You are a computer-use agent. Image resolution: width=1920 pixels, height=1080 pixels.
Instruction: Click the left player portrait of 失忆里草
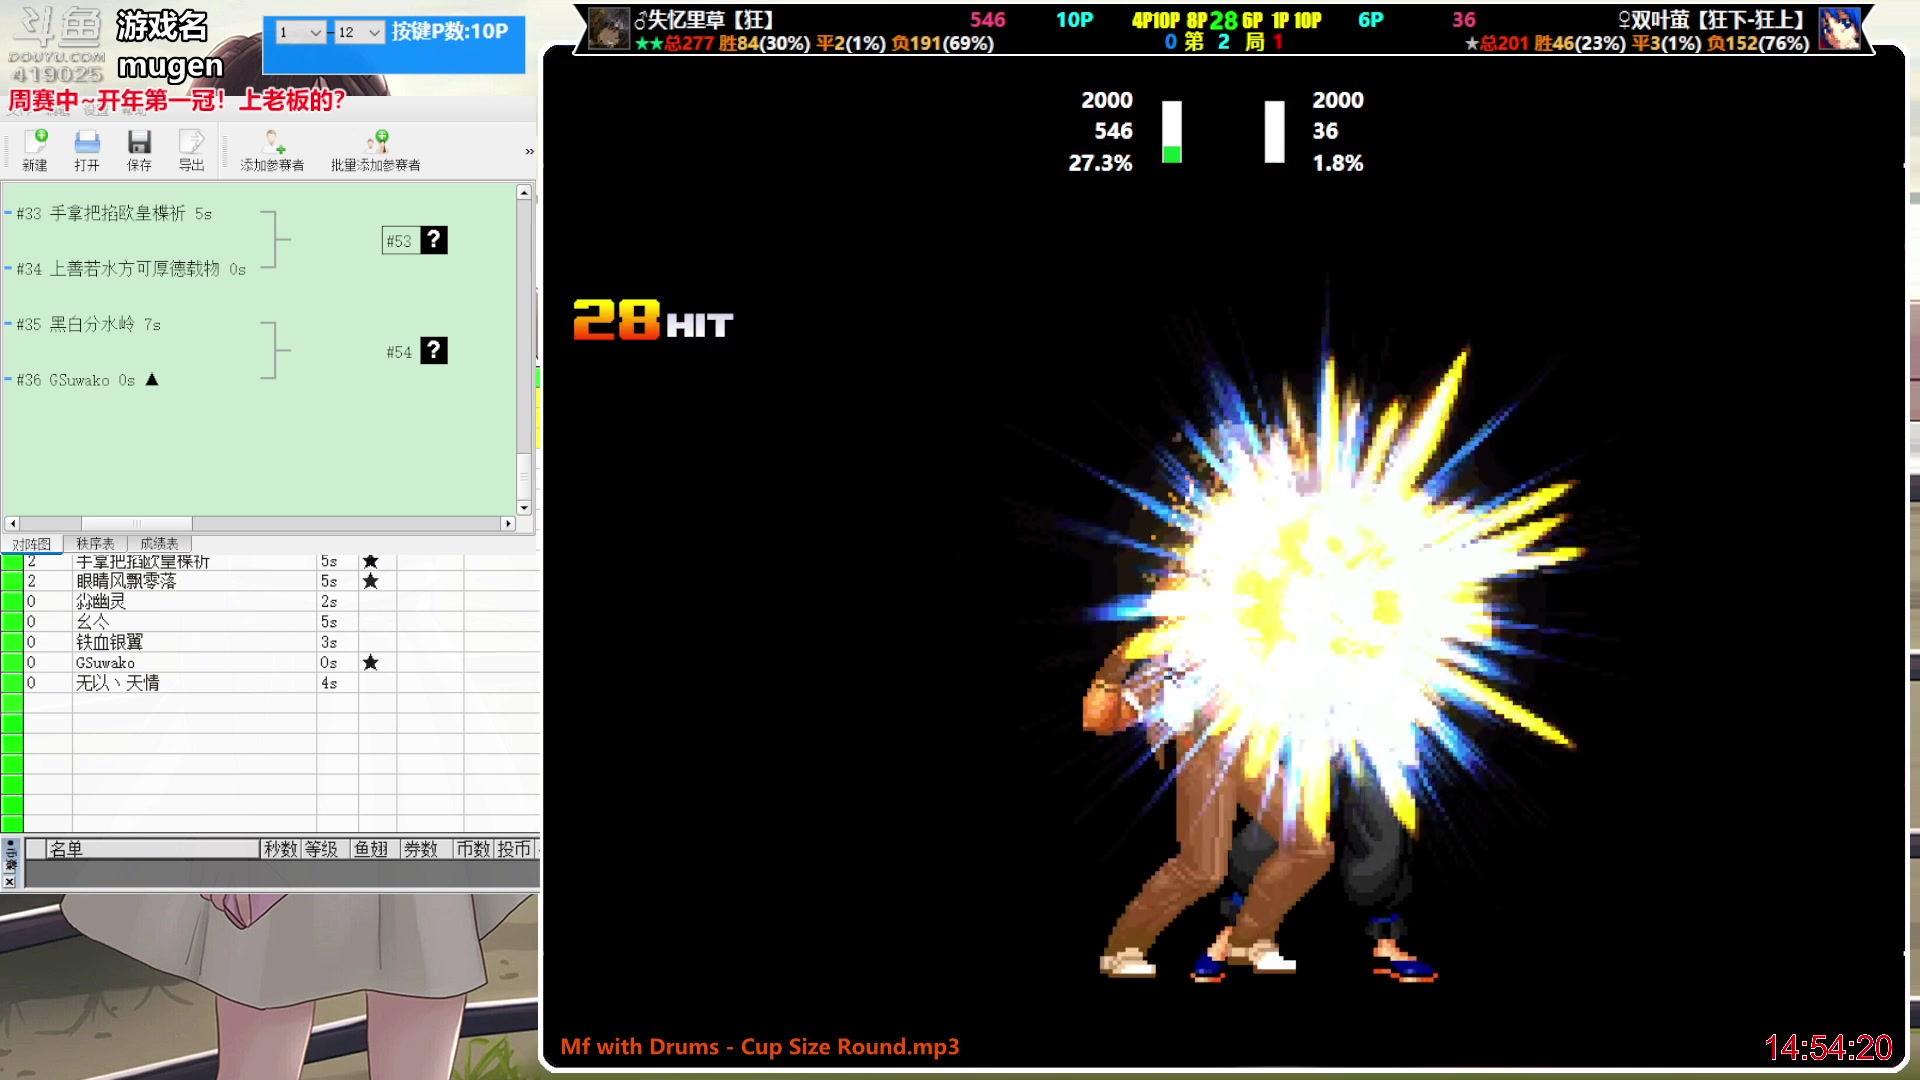pos(608,28)
